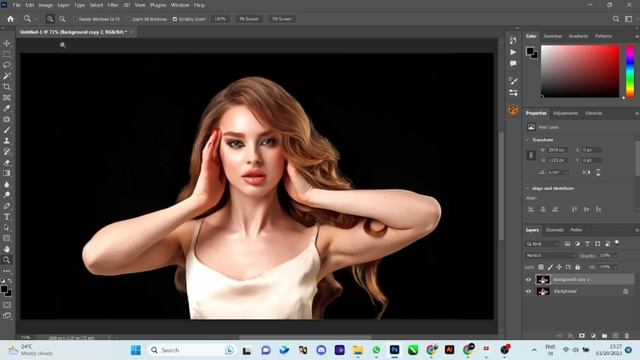Add layer style fx icon
Screen dimensions: 640x360
click(x=571, y=336)
